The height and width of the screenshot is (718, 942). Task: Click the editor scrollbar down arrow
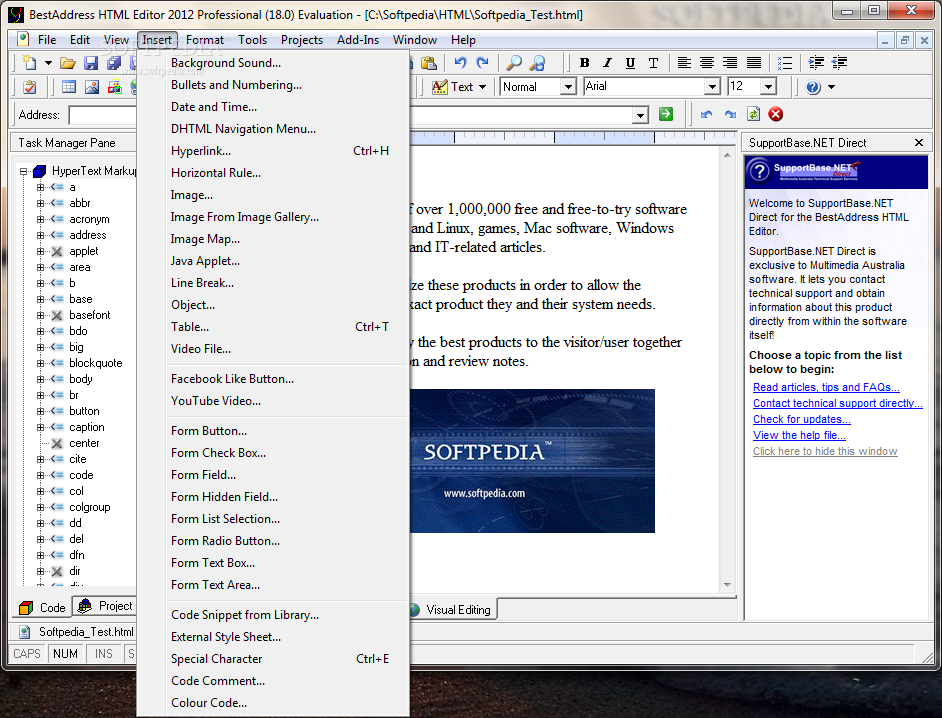727,585
